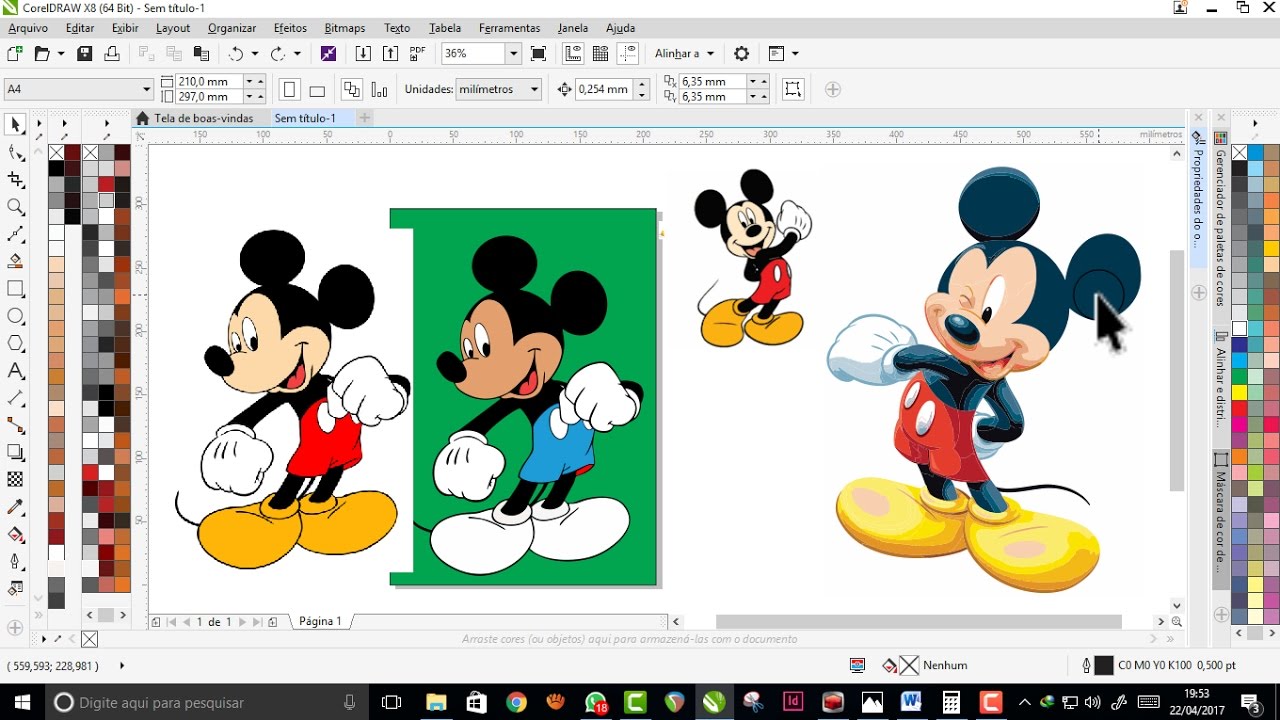Select the Connector tool
The width and height of the screenshot is (1280, 720).
15,425
